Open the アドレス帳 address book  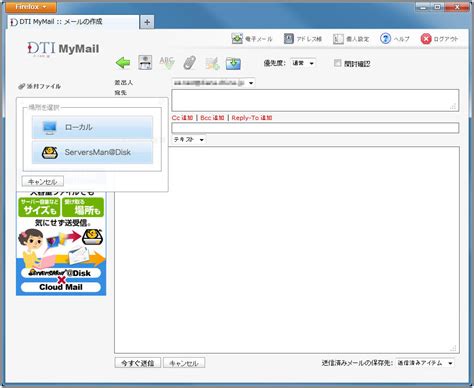click(303, 39)
